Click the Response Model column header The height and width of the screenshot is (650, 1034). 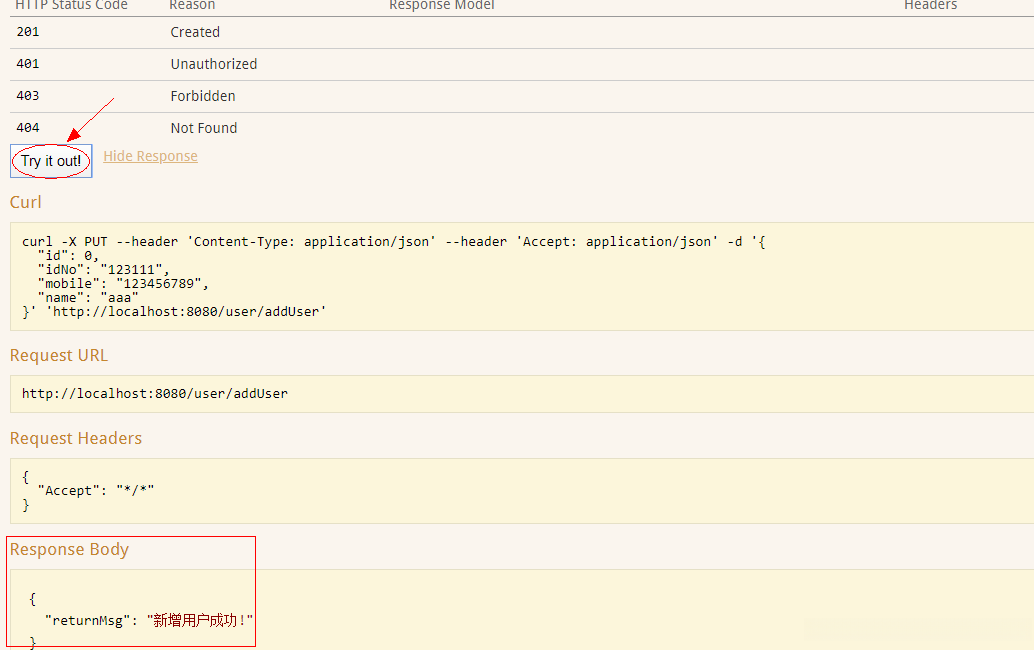pos(442,6)
